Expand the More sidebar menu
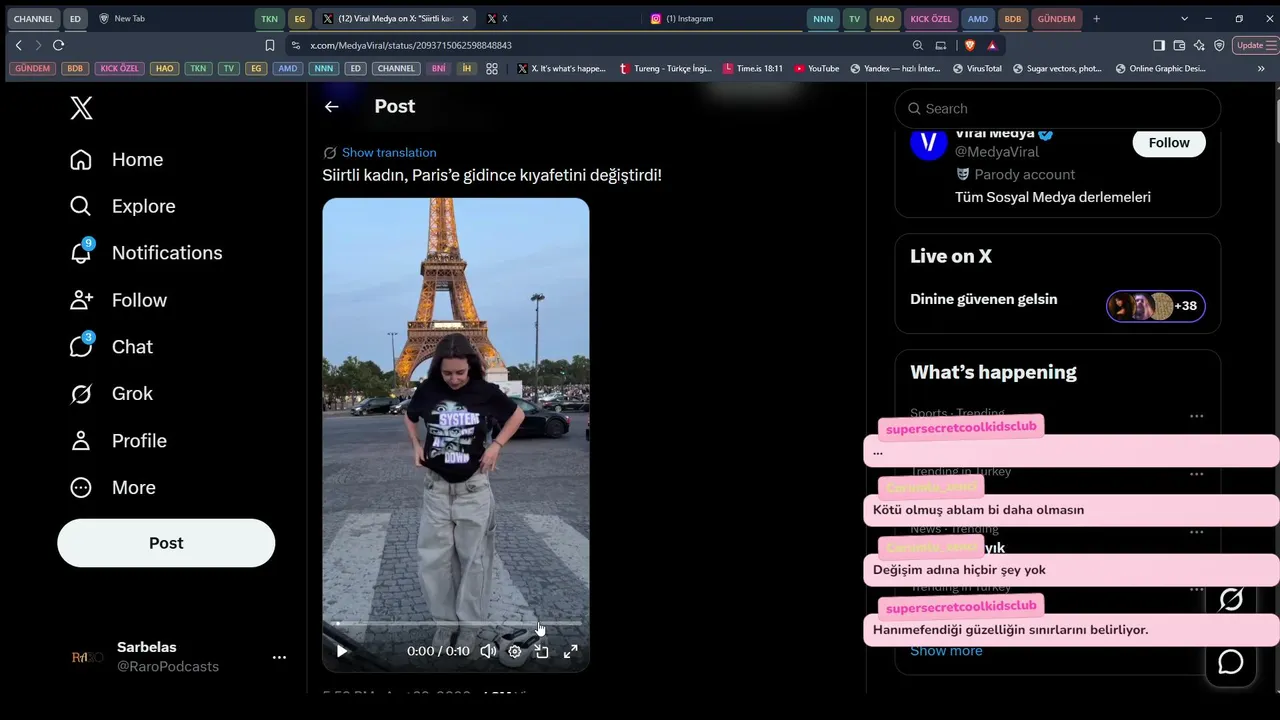Screen dimensions: 1280x720 pos(113,488)
